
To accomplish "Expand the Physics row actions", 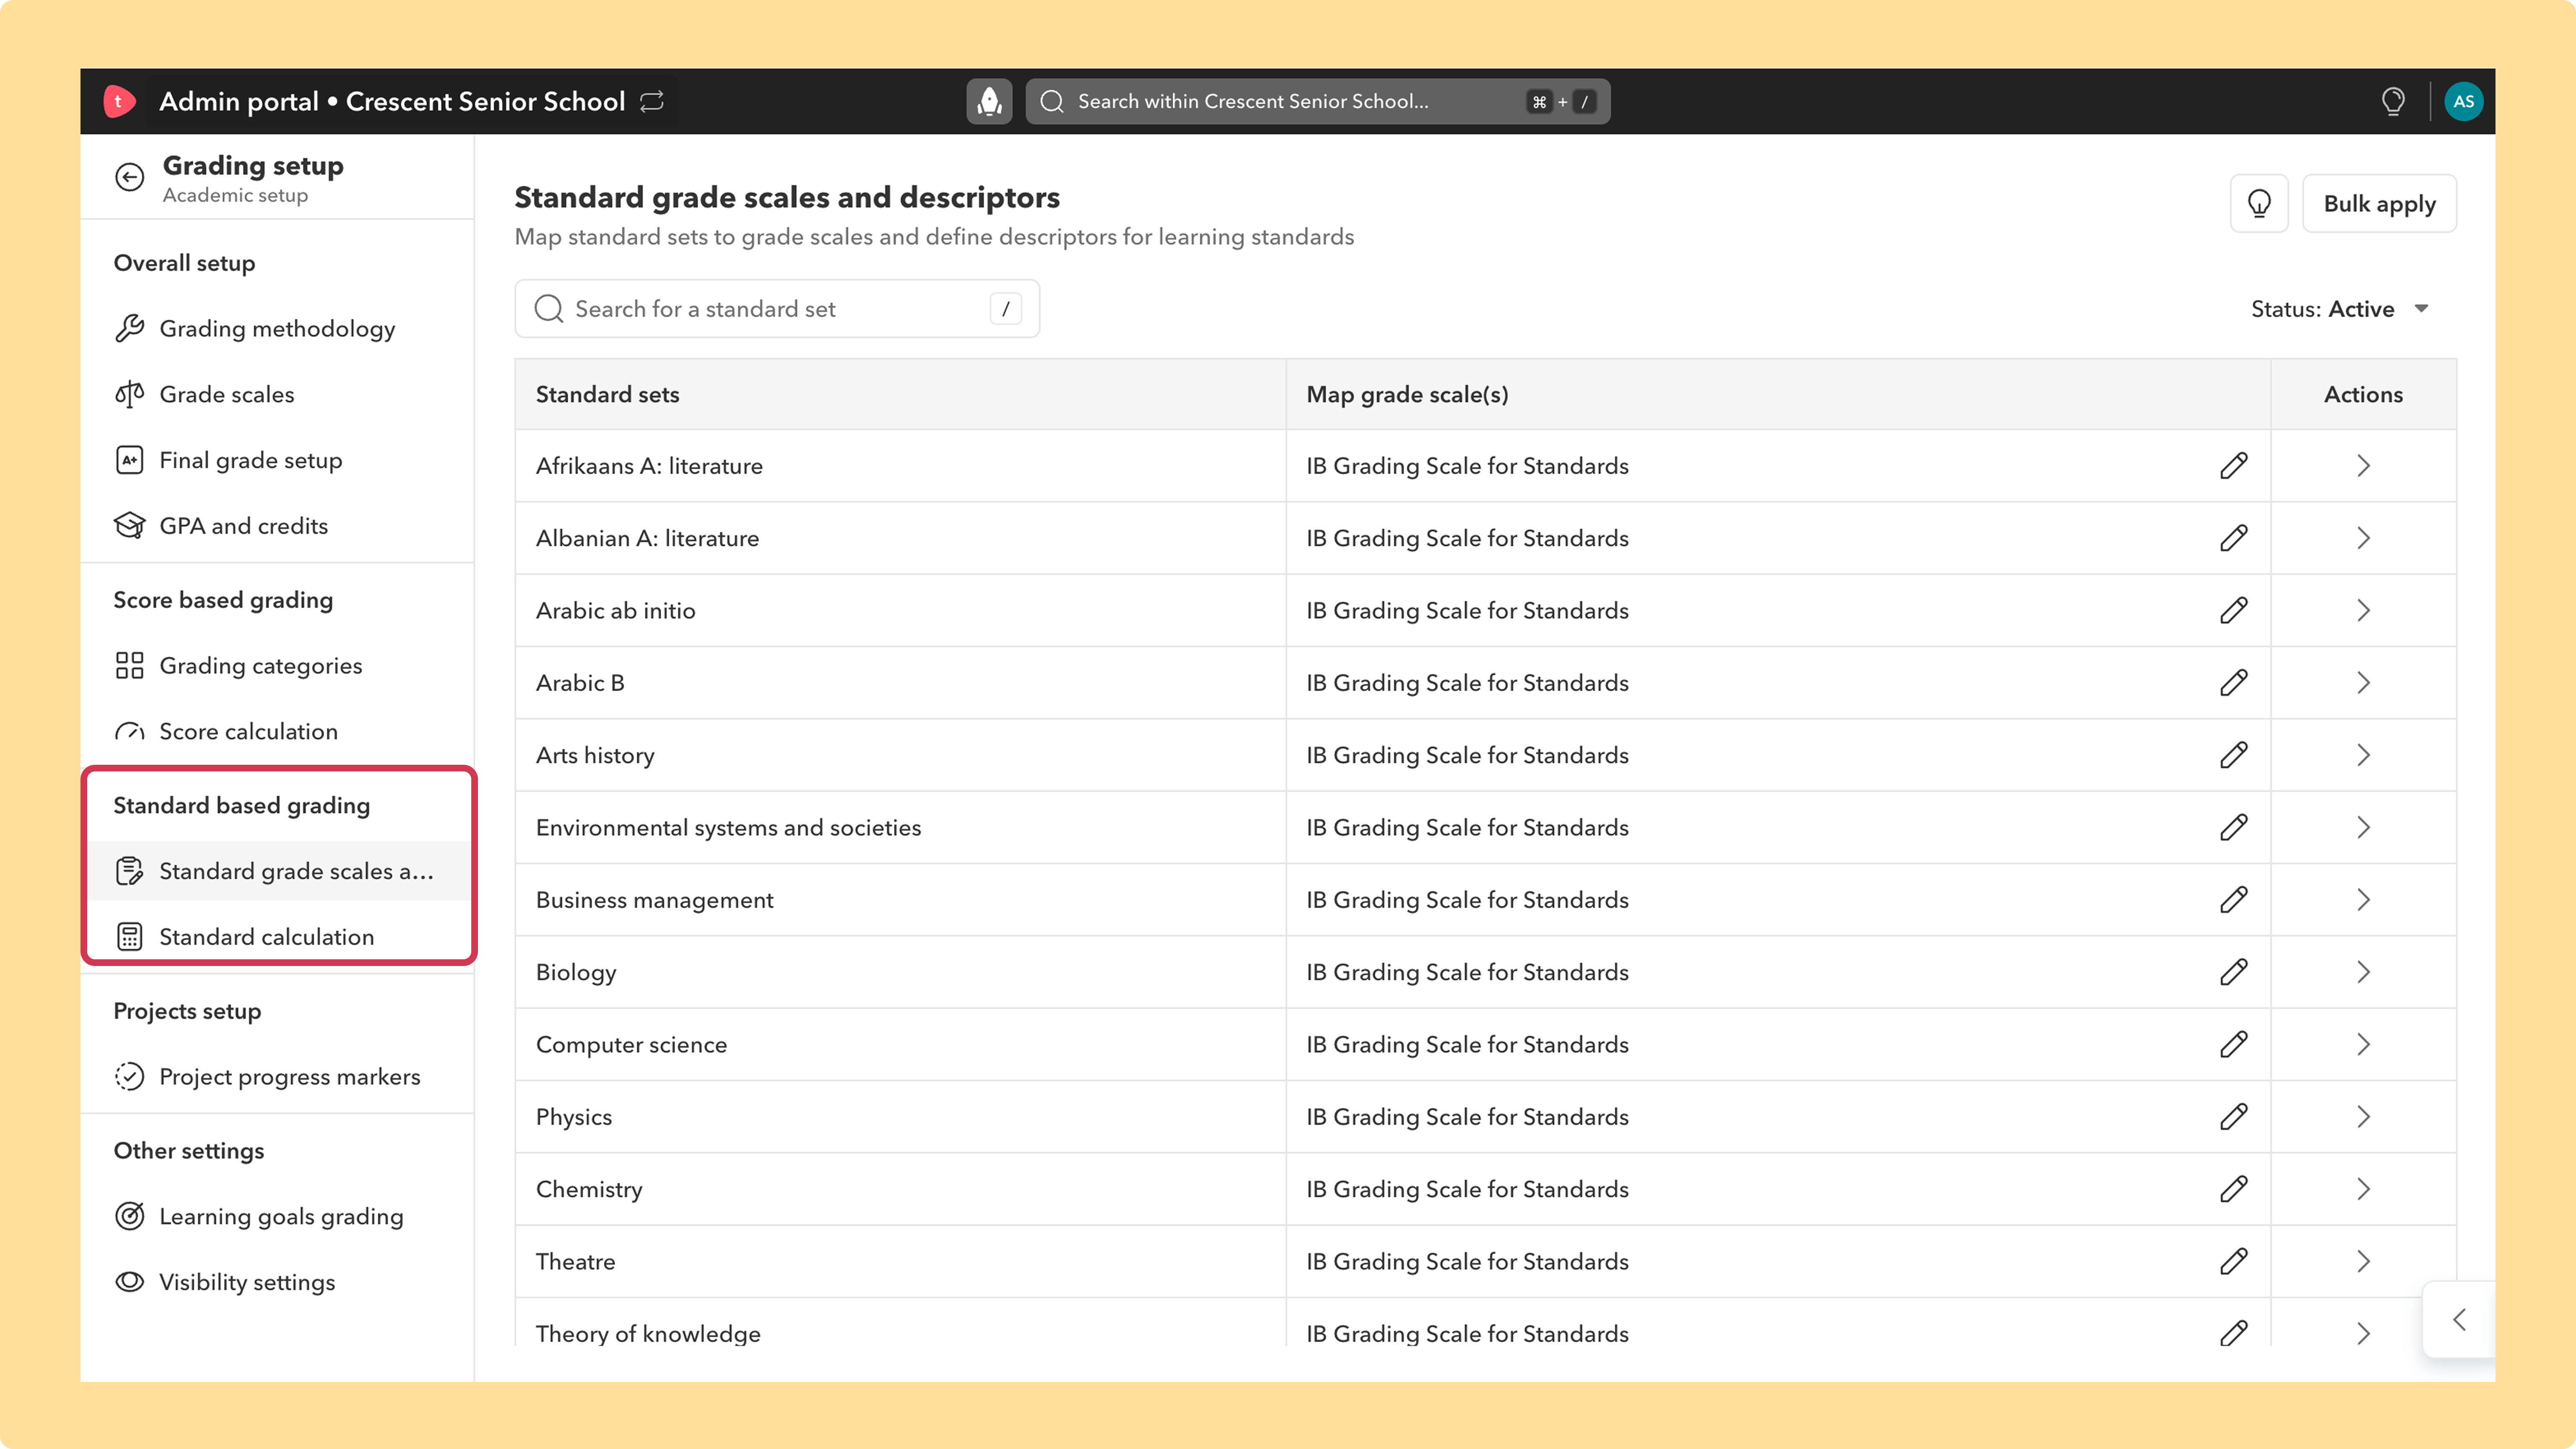I will [x=2363, y=1117].
